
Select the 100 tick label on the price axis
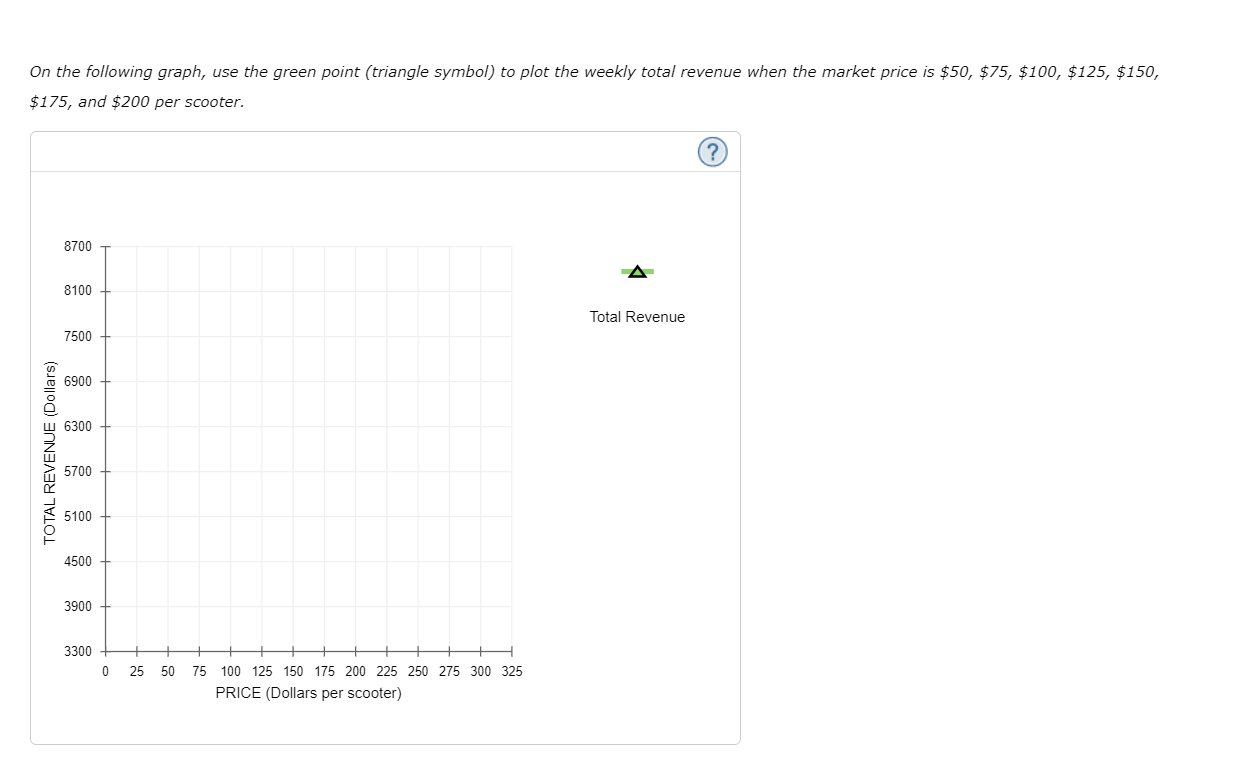click(x=230, y=672)
